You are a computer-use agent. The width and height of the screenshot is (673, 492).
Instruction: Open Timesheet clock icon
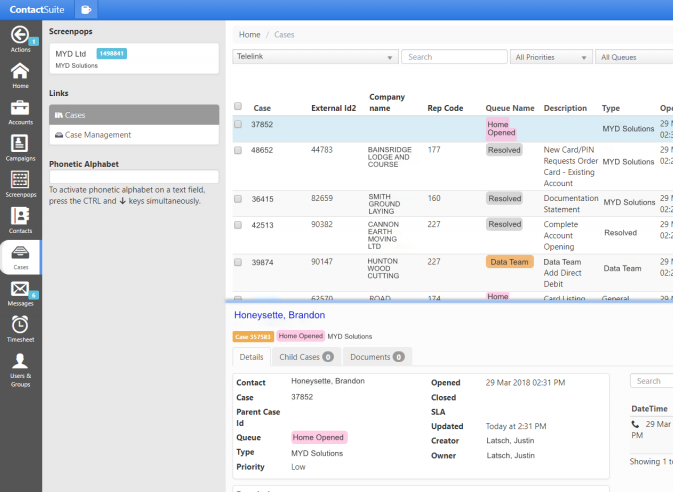20,325
